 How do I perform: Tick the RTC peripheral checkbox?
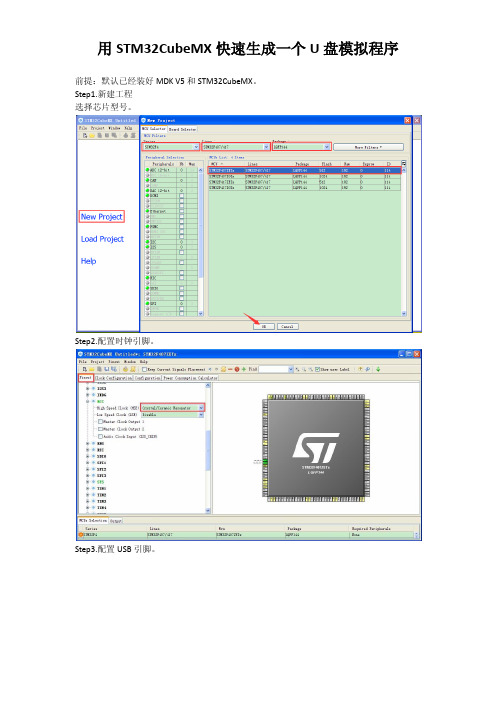182,278
